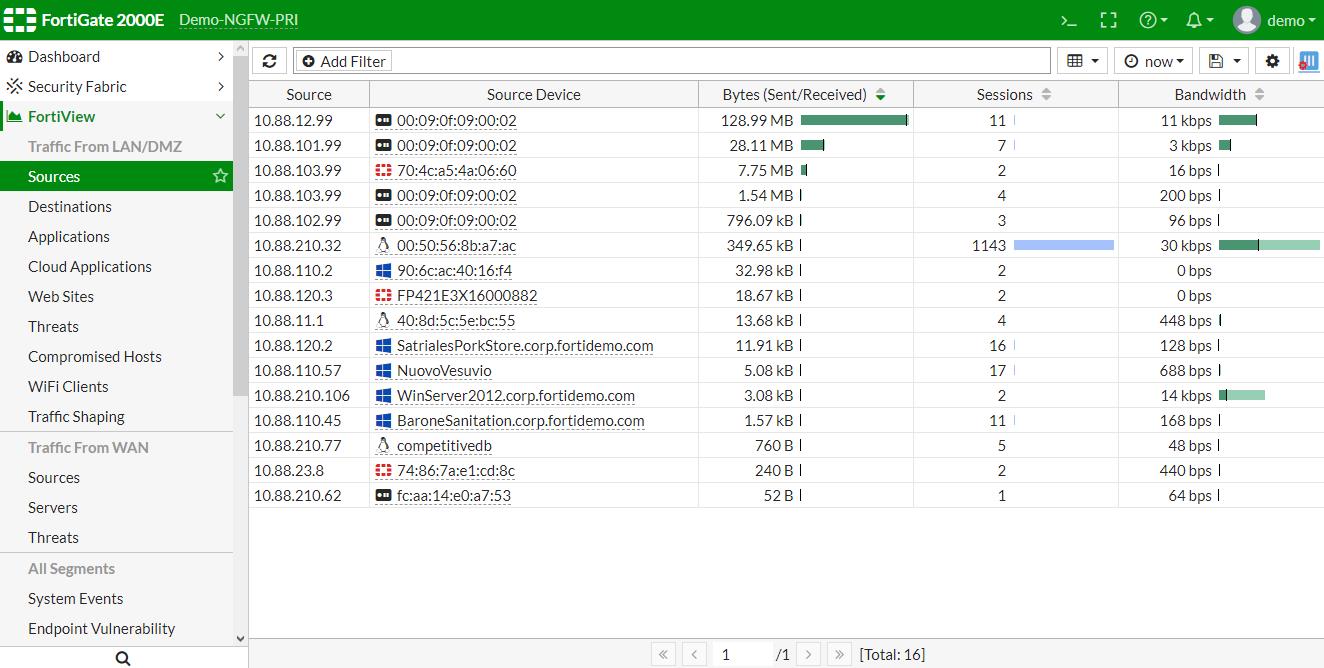Open the demo user account menu
Image resolution: width=1324 pixels, height=668 pixels.
pyautogui.click(x=1274, y=20)
